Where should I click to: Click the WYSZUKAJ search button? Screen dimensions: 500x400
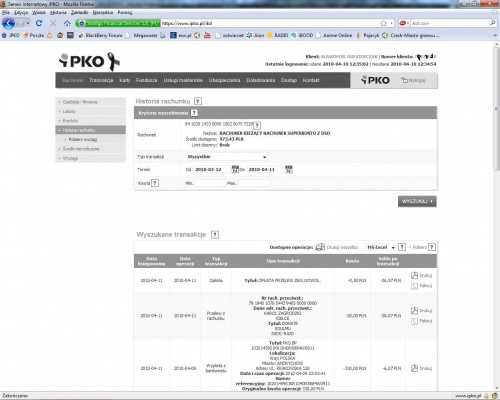coord(417,201)
